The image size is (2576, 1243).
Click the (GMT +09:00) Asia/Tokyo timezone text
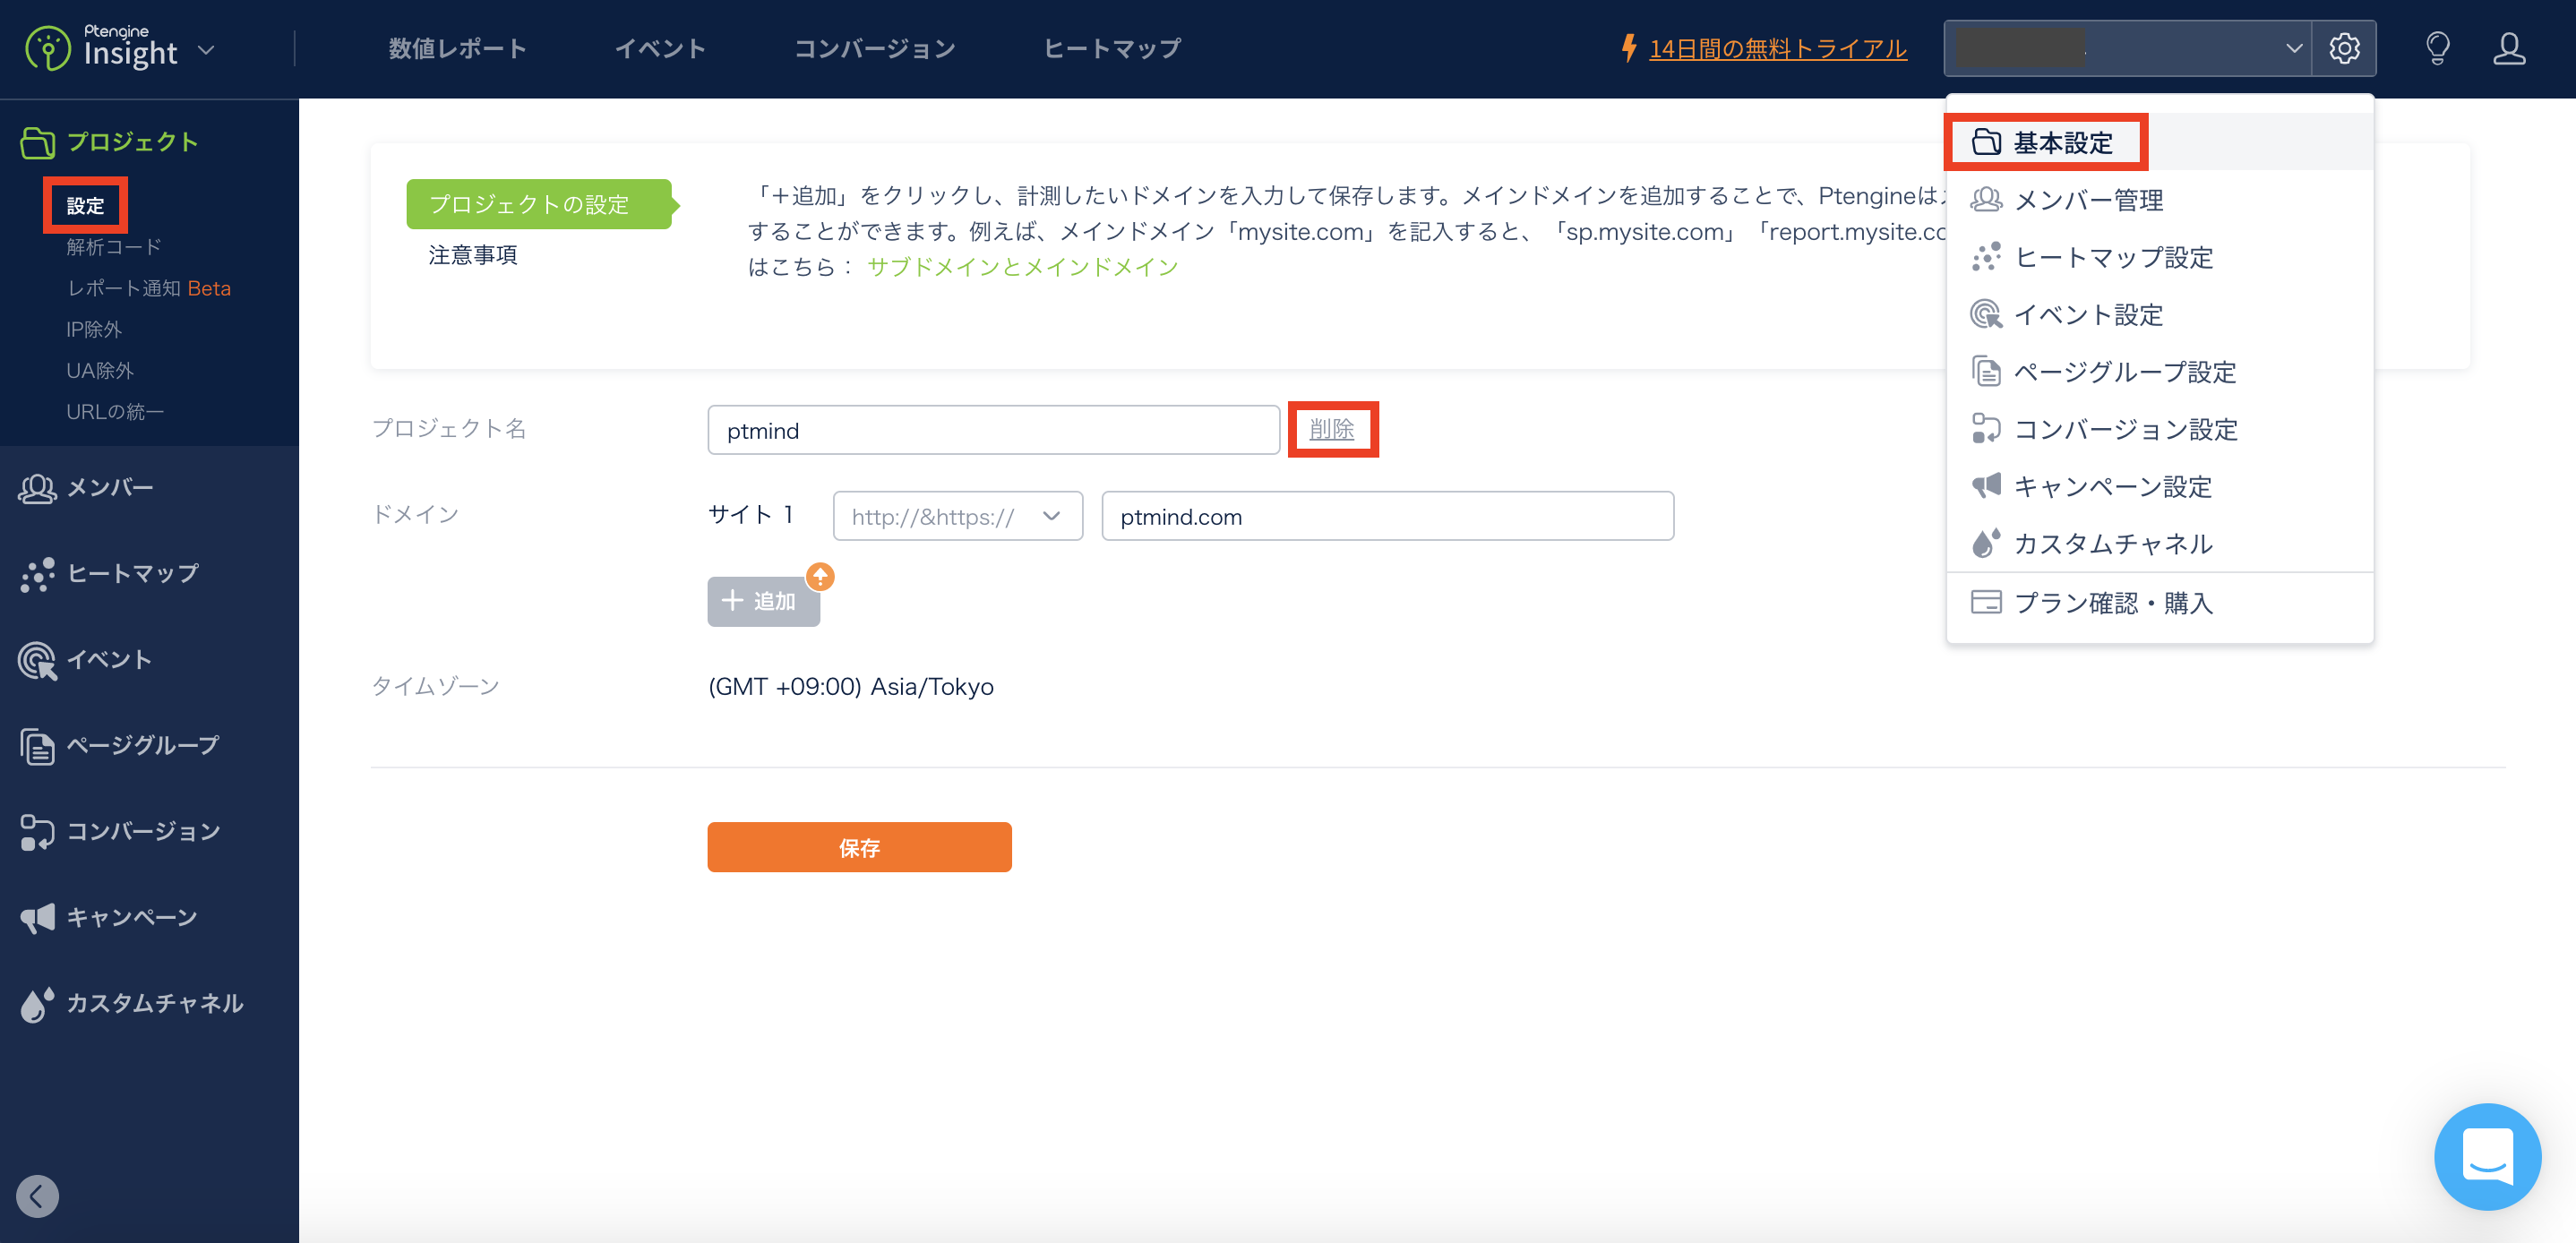pyautogui.click(x=851, y=687)
